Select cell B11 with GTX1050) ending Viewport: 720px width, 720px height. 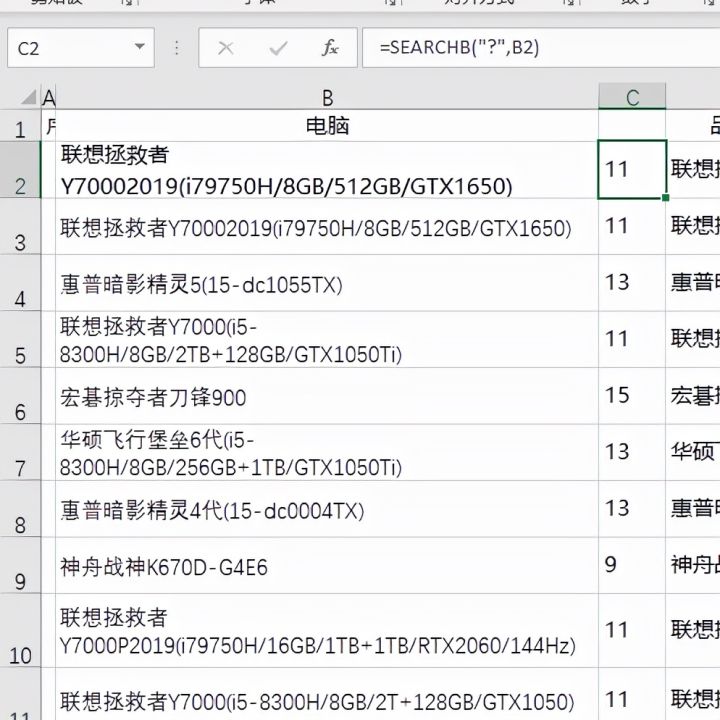click(327, 694)
